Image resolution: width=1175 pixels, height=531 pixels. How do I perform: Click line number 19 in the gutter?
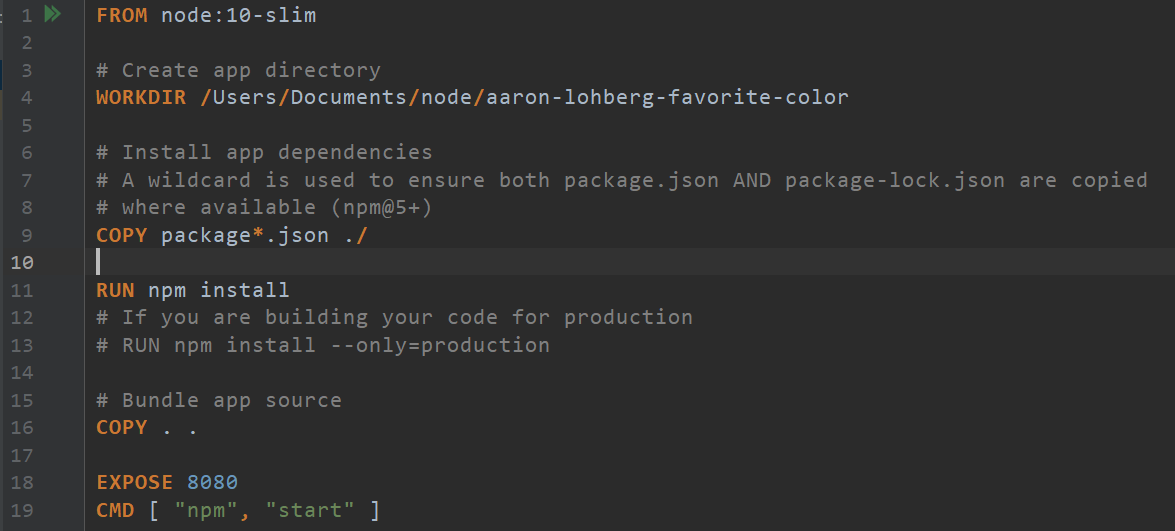[x=22, y=511]
